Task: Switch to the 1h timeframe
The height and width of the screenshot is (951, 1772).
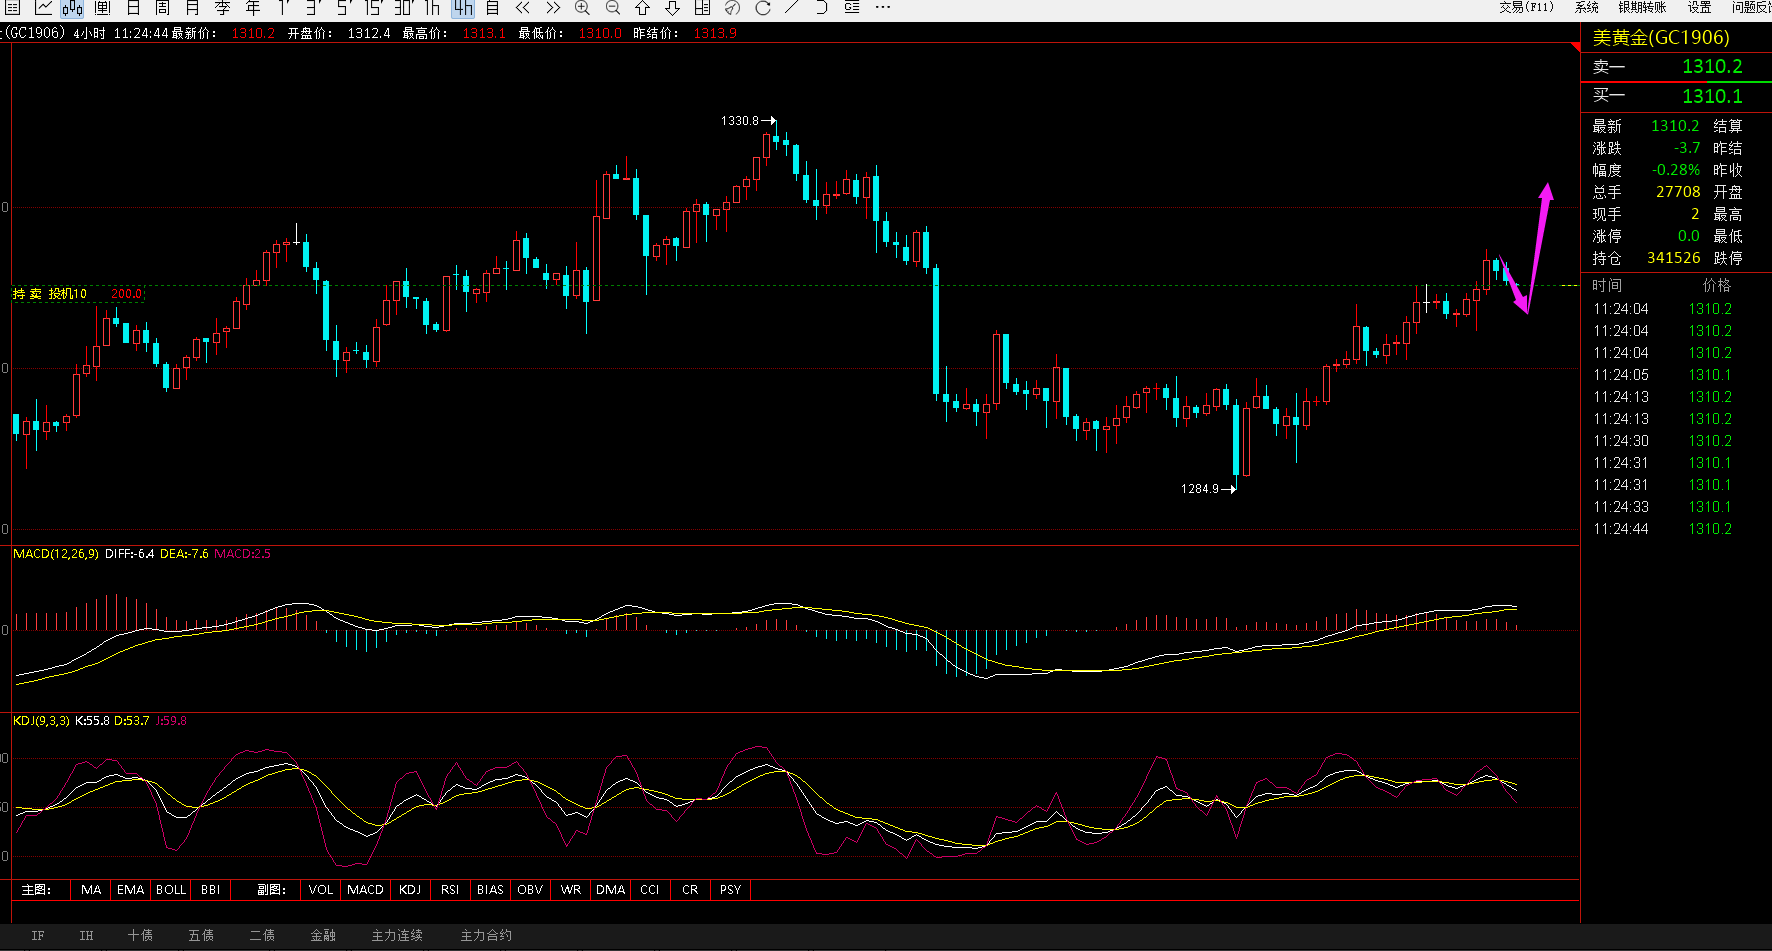Action: point(432,8)
